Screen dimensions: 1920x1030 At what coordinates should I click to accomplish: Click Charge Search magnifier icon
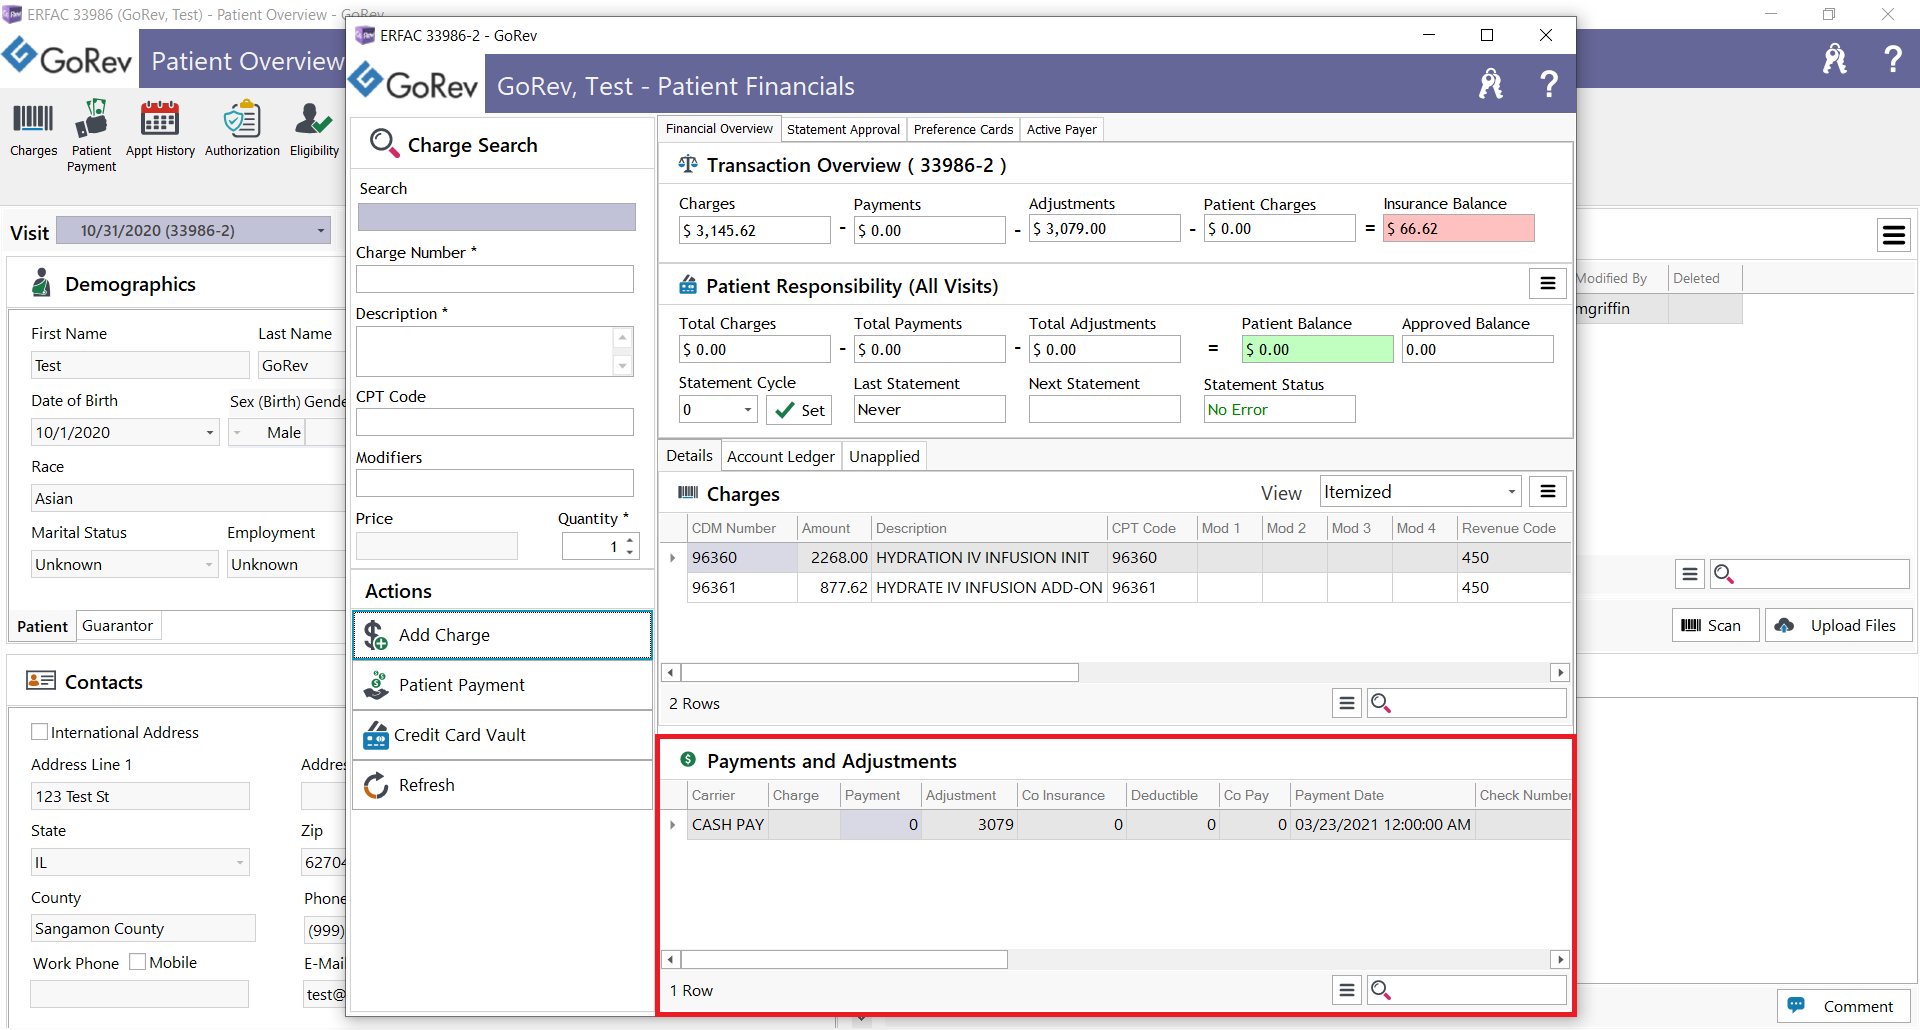coord(384,143)
